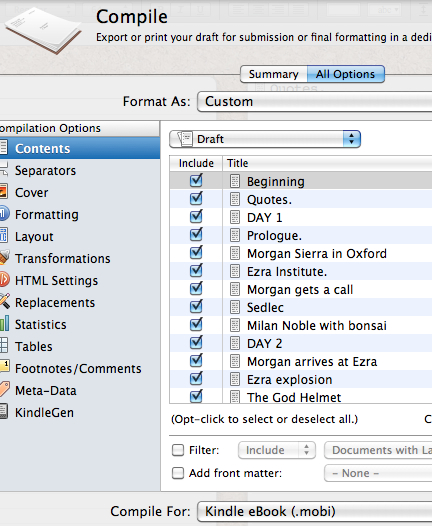This screenshot has width=432, height=526.
Task: Click the Layout icon in the sidebar
Action: (x=4, y=235)
